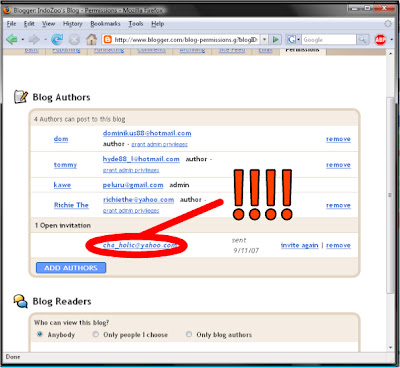Click the dominikus88@hotmail.com email link
Screen dimensions: 400x368
147,133
